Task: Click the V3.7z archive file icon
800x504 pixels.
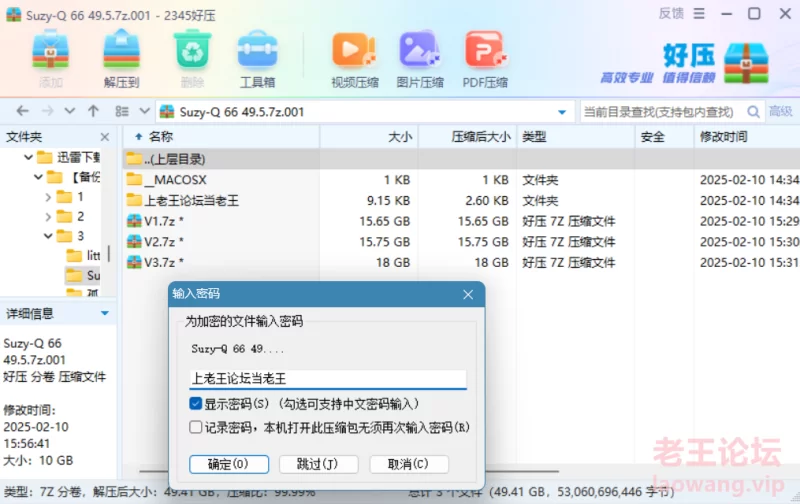Action: 134,262
